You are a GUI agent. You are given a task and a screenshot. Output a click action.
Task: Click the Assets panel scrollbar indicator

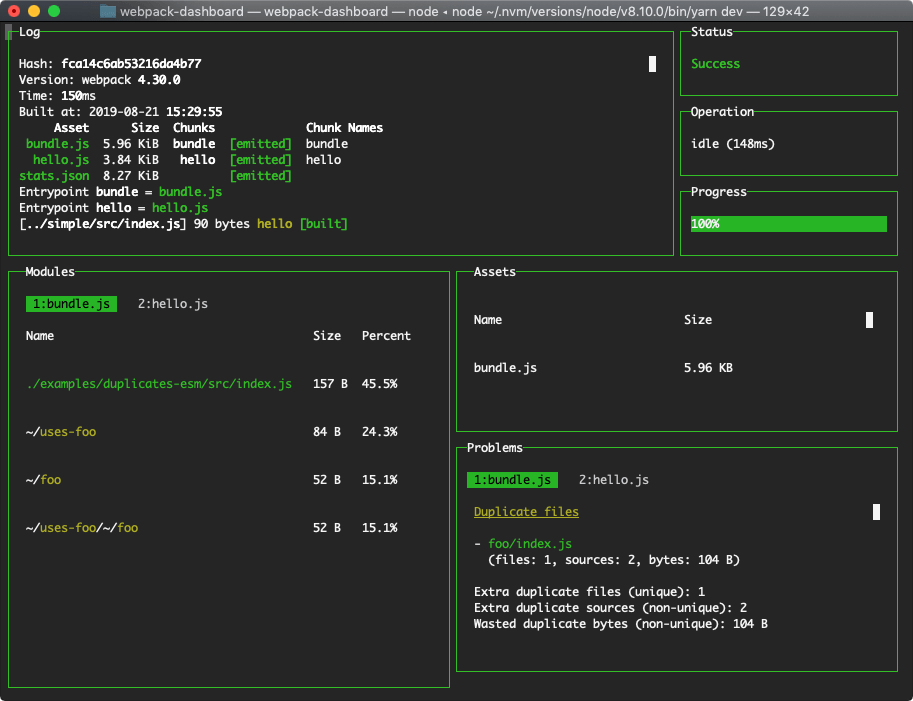click(x=869, y=319)
